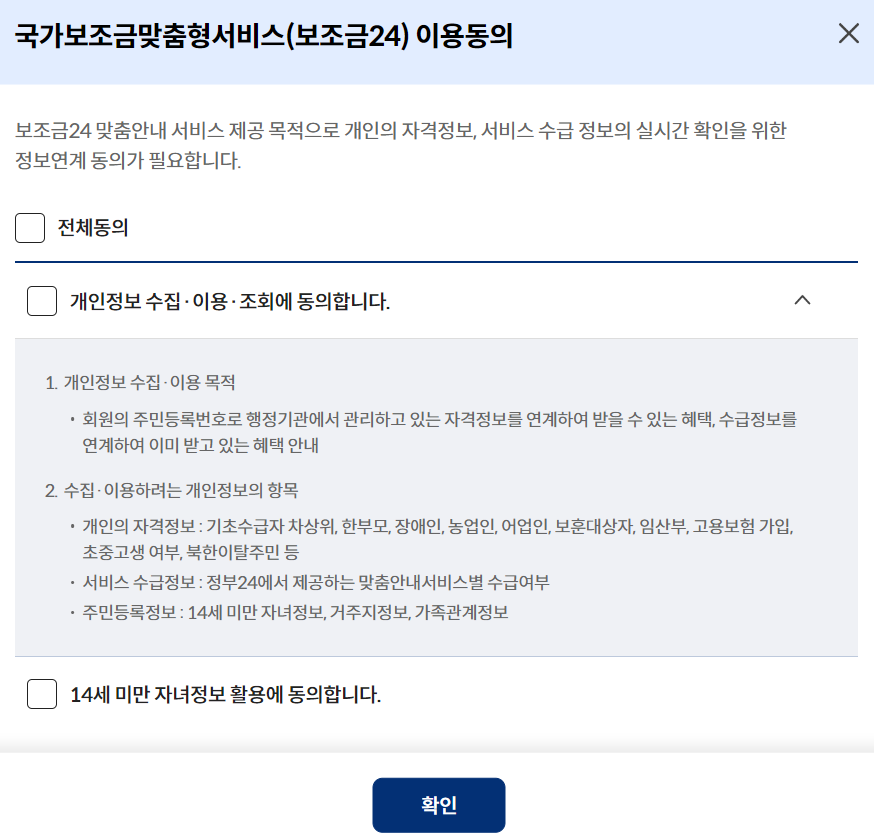Click the '개인의 자격정보 : 기초수급자' bullet
The image size is (874, 840).
coord(438,539)
